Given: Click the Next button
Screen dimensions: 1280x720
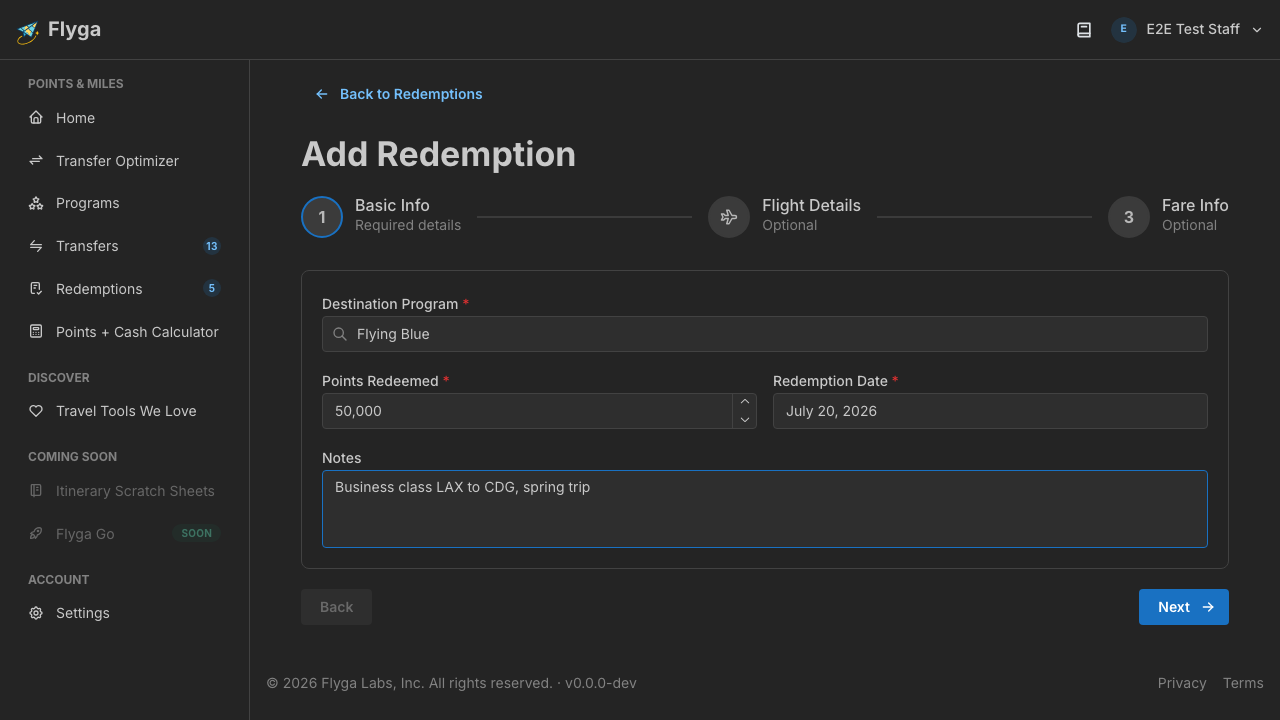Looking at the screenshot, I should tap(1184, 607).
